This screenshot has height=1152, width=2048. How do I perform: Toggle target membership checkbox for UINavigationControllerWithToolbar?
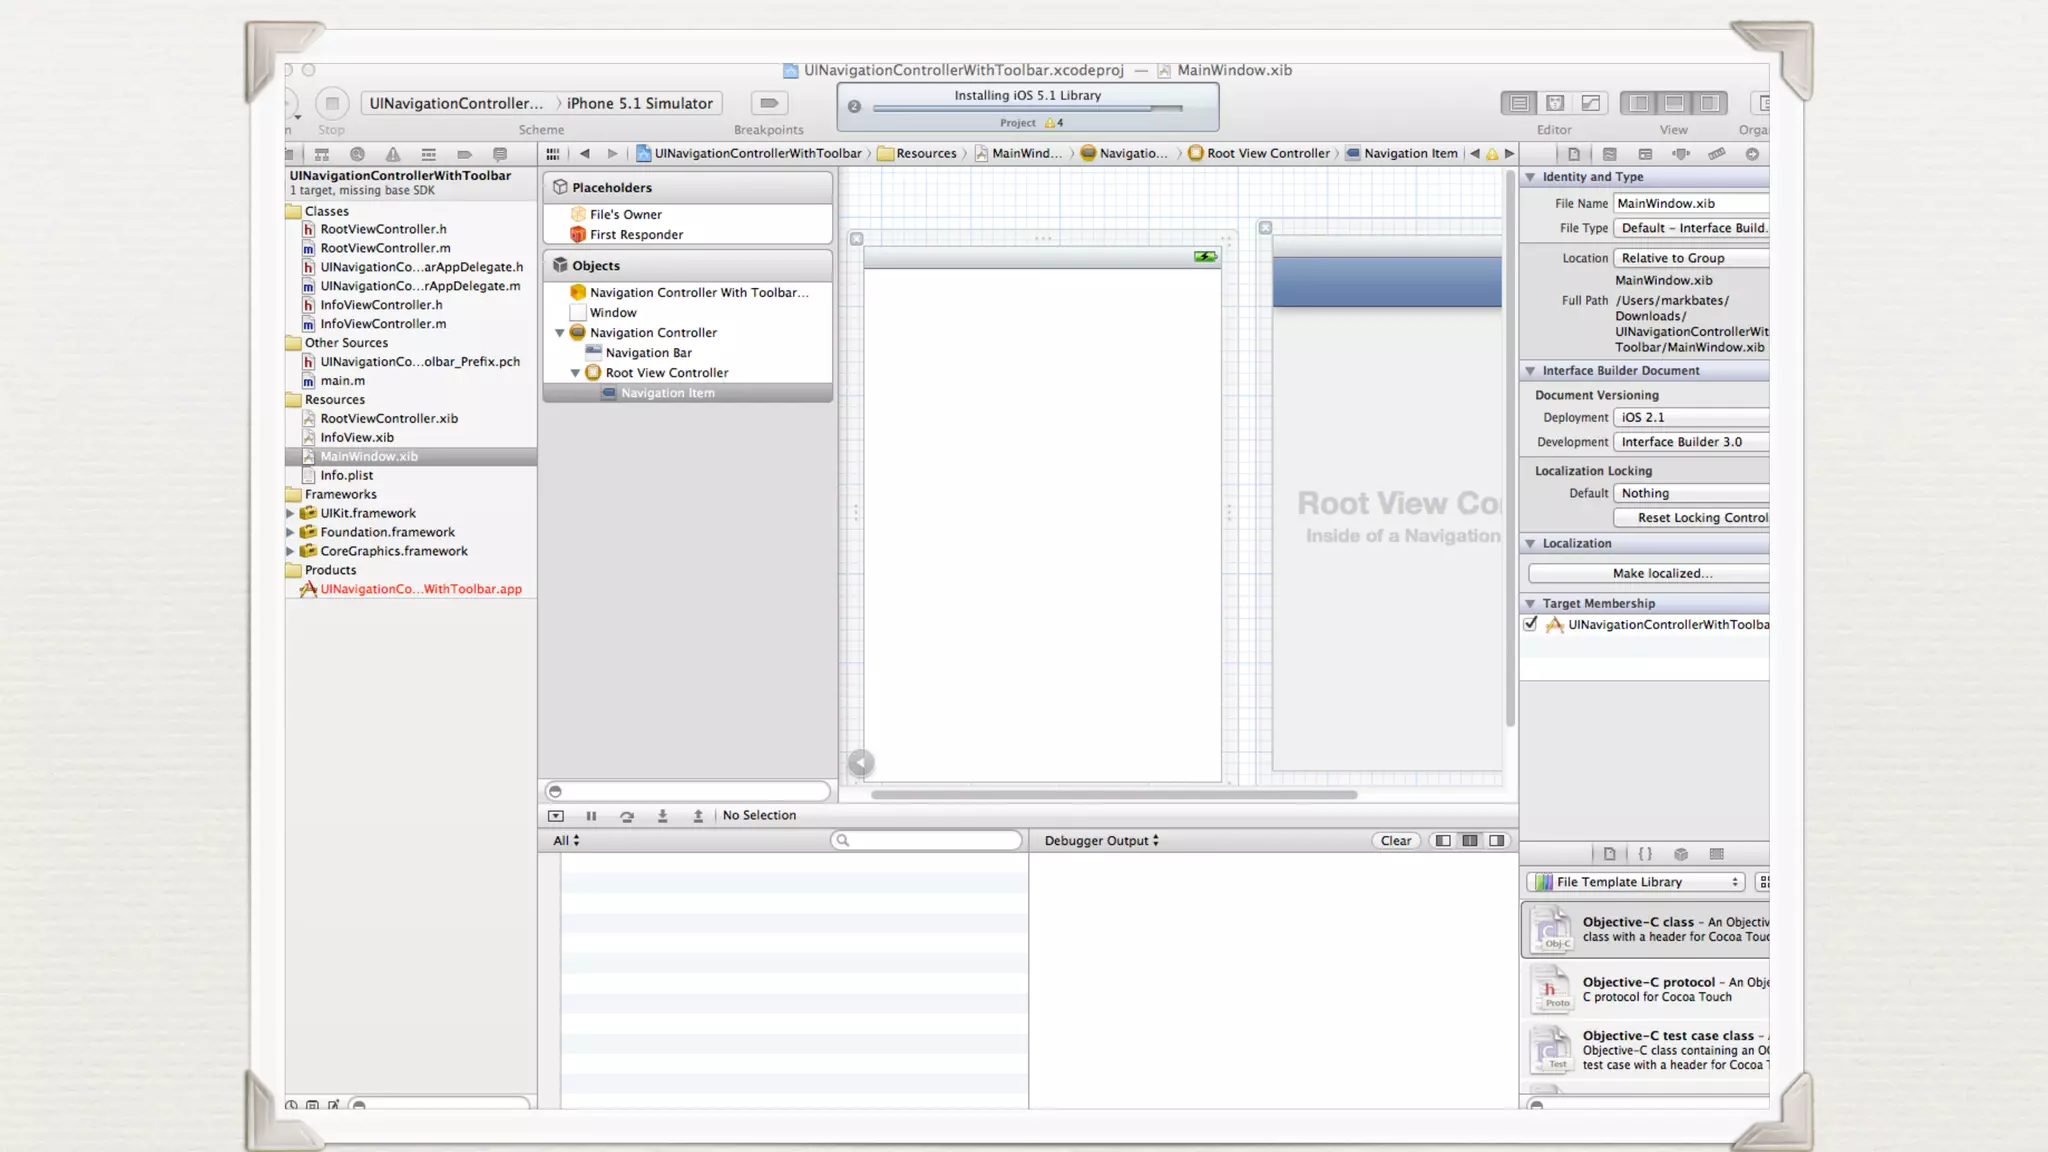[x=1531, y=624]
